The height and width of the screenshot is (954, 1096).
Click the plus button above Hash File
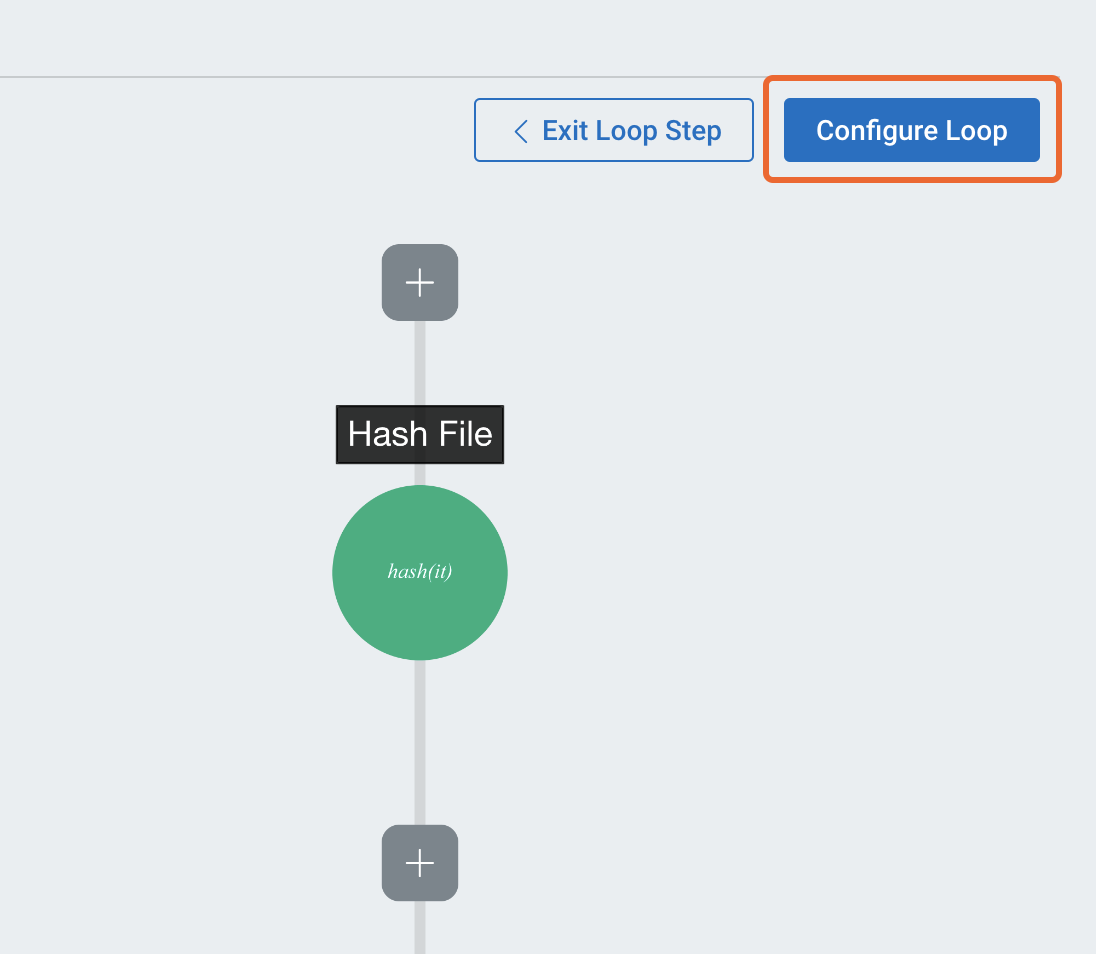(420, 283)
